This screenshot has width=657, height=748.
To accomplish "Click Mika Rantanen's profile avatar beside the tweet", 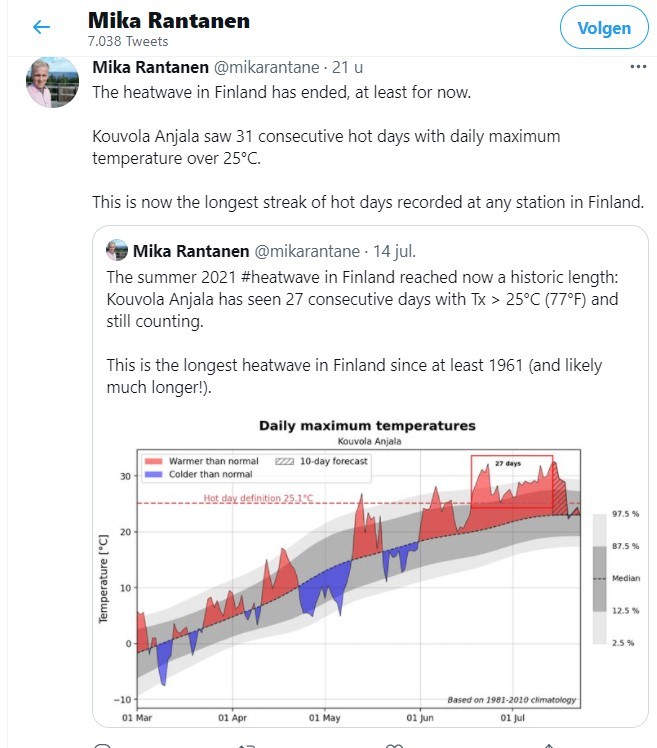I will click(52, 83).
